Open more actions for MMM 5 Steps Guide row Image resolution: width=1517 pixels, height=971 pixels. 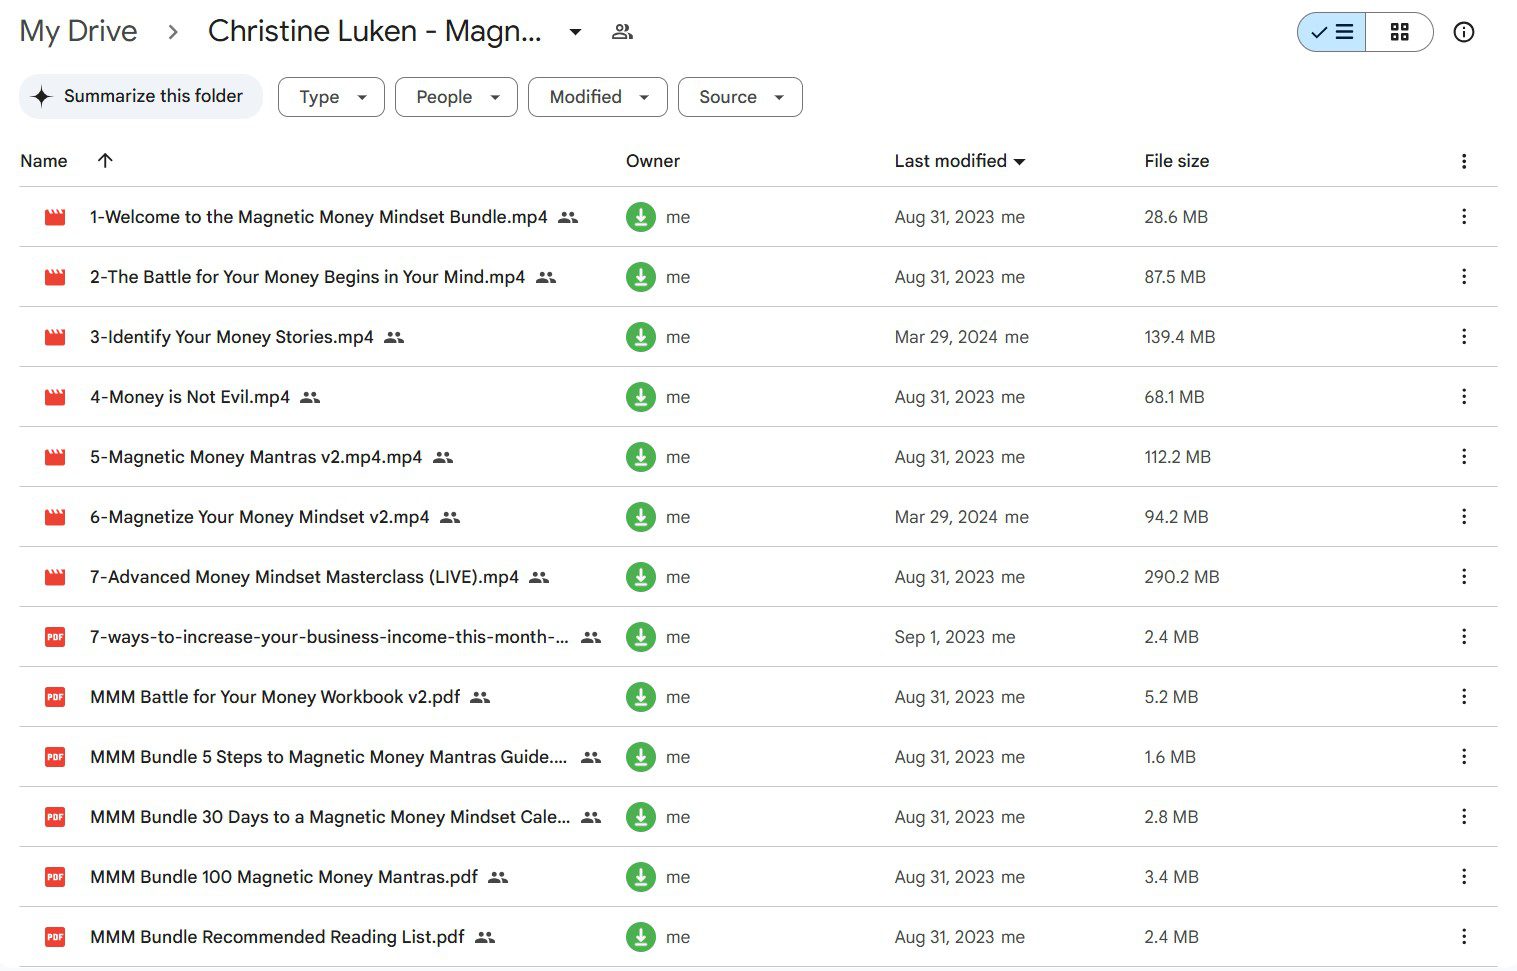tap(1464, 757)
